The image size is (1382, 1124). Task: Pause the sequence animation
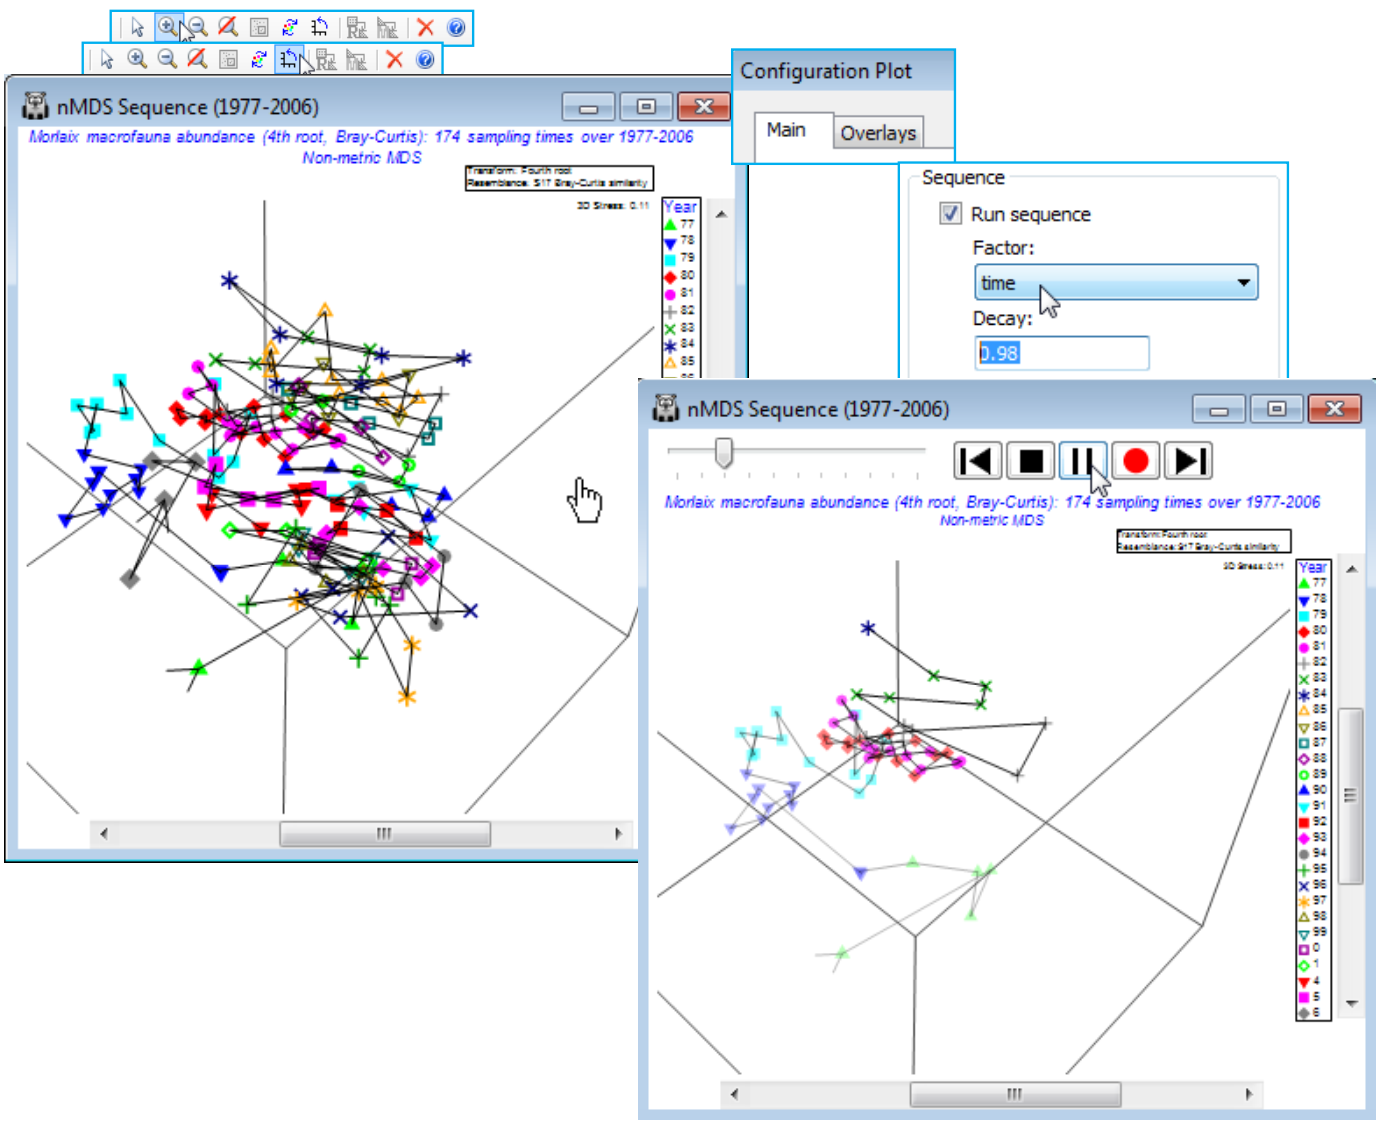coord(1082,461)
